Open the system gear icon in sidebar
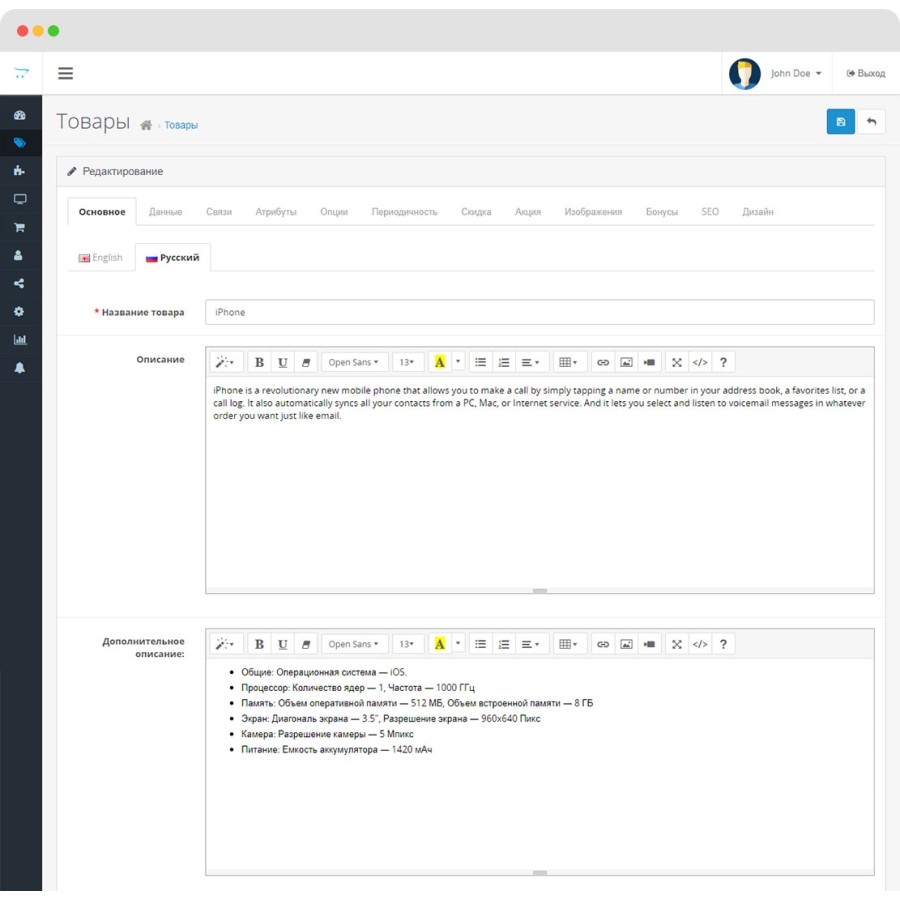This screenshot has width=900, height=900. click(x=19, y=311)
